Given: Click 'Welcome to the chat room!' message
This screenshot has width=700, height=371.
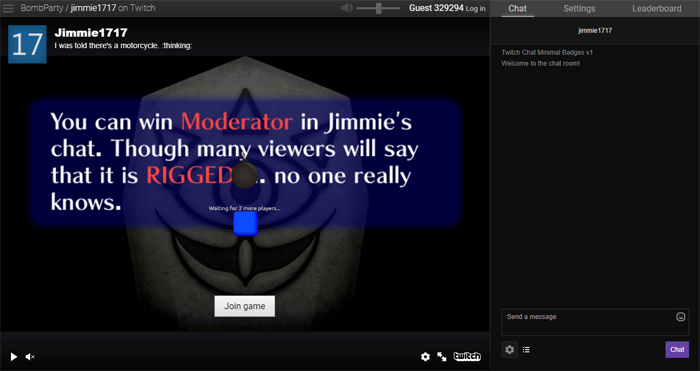Looking at the screenshot, I should tap(540, 63).
